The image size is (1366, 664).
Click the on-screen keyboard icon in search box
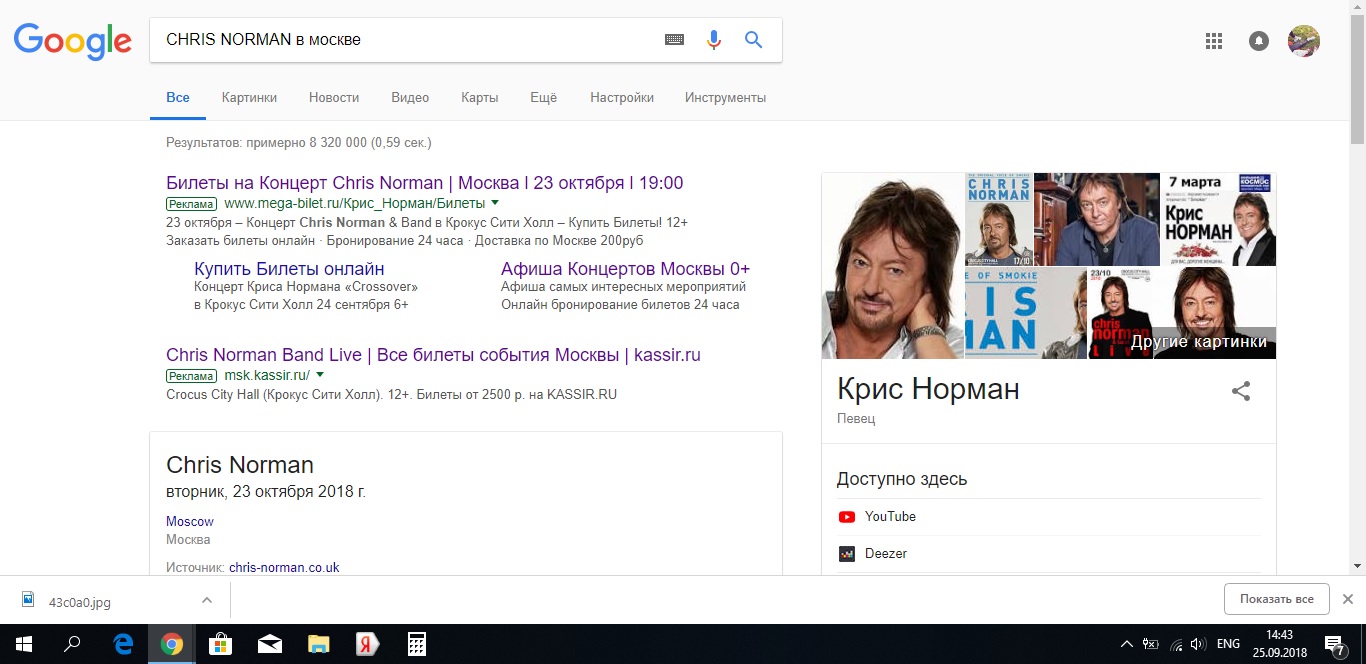(675, 40)
